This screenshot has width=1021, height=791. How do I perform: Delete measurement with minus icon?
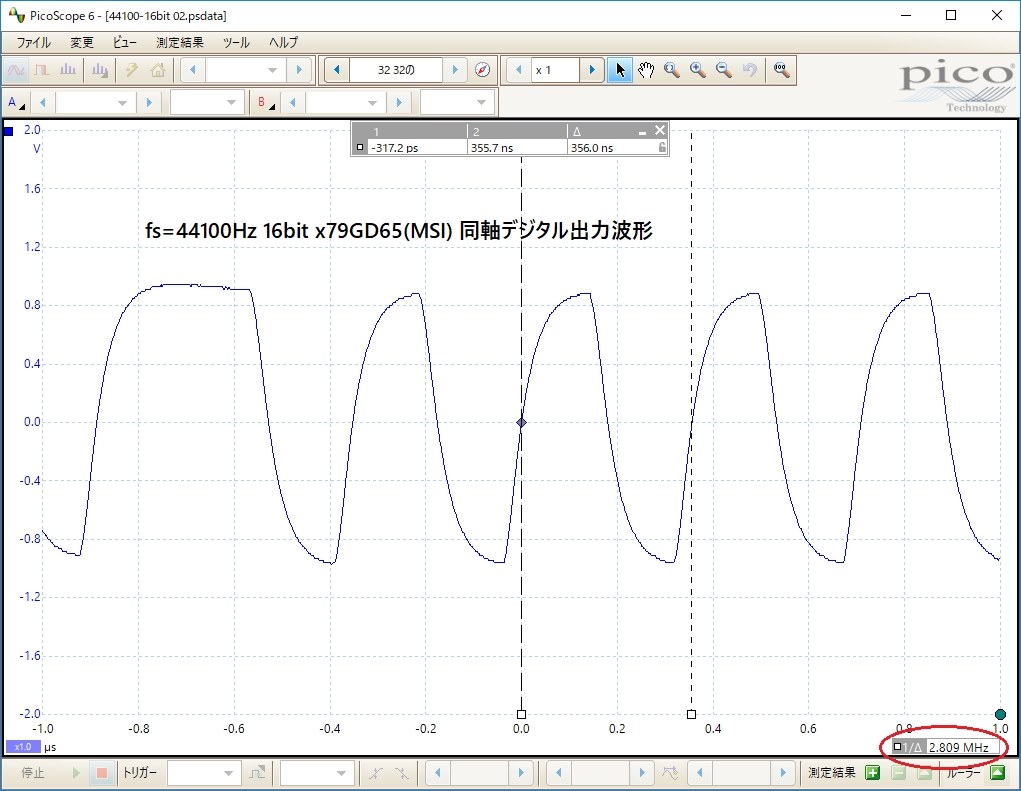coord(899,773)
